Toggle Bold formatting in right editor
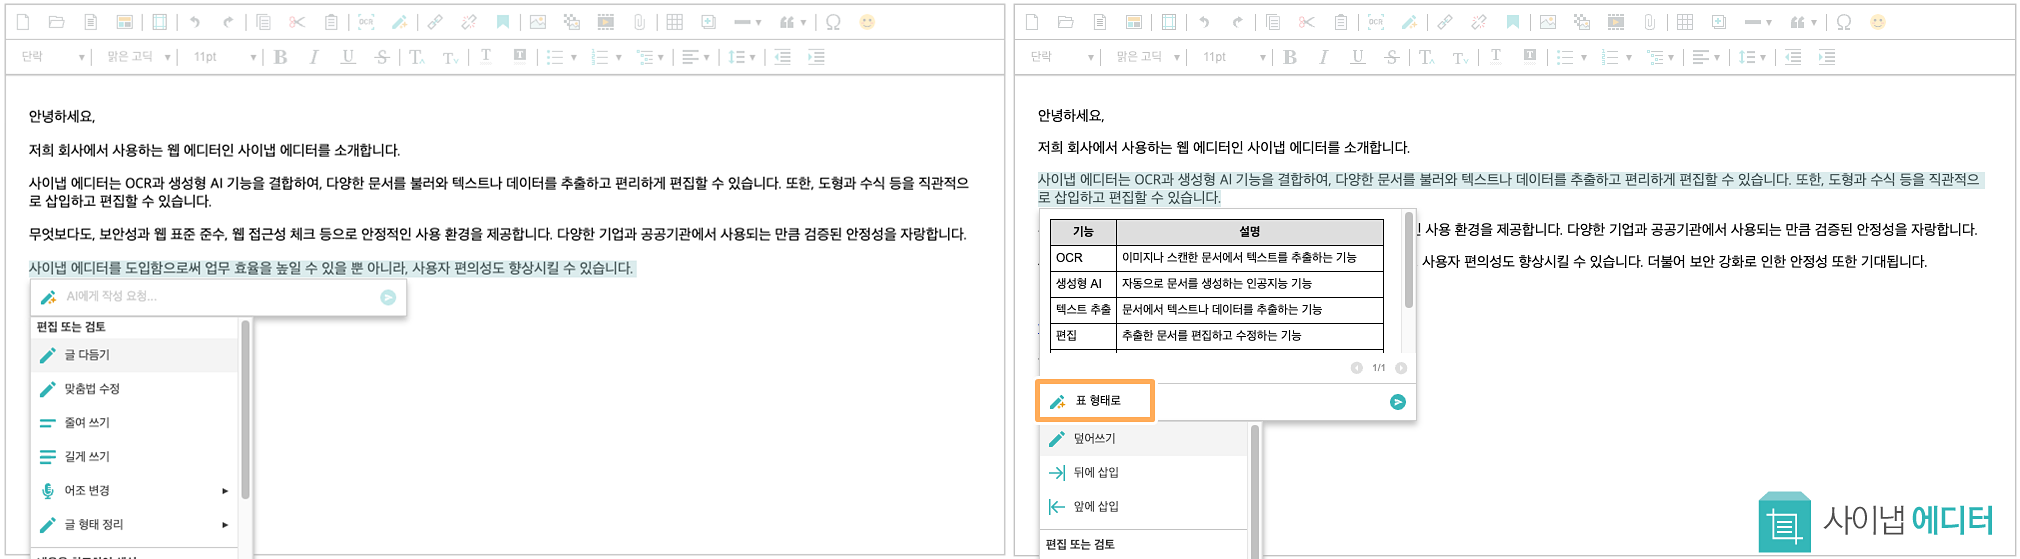Image resolution: width=2020 pixels, height=559 pixels. pyautogui.click(x=1290, y=57)
